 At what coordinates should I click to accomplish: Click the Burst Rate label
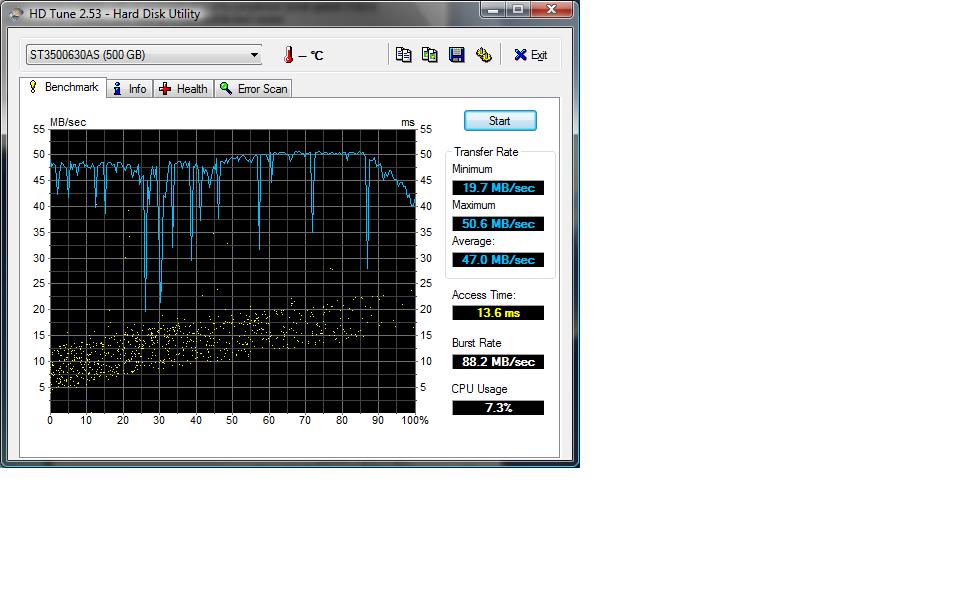tap(476, 343)
